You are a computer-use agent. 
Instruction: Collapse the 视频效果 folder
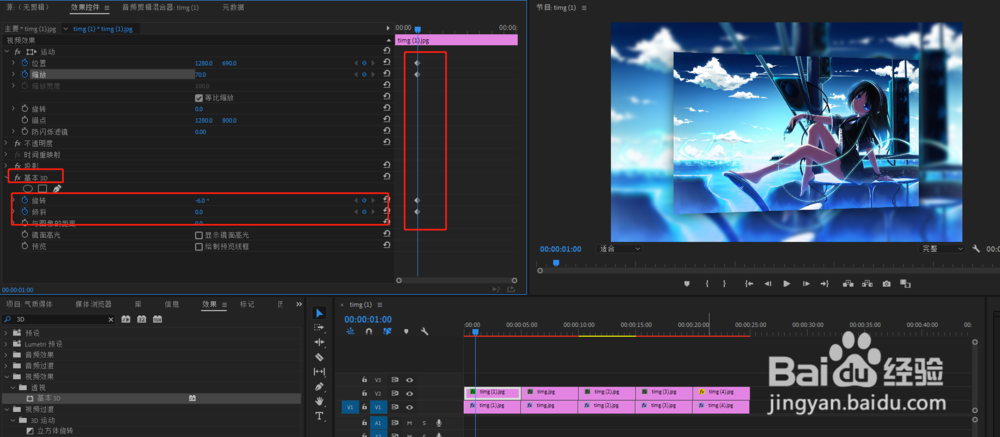7,376
